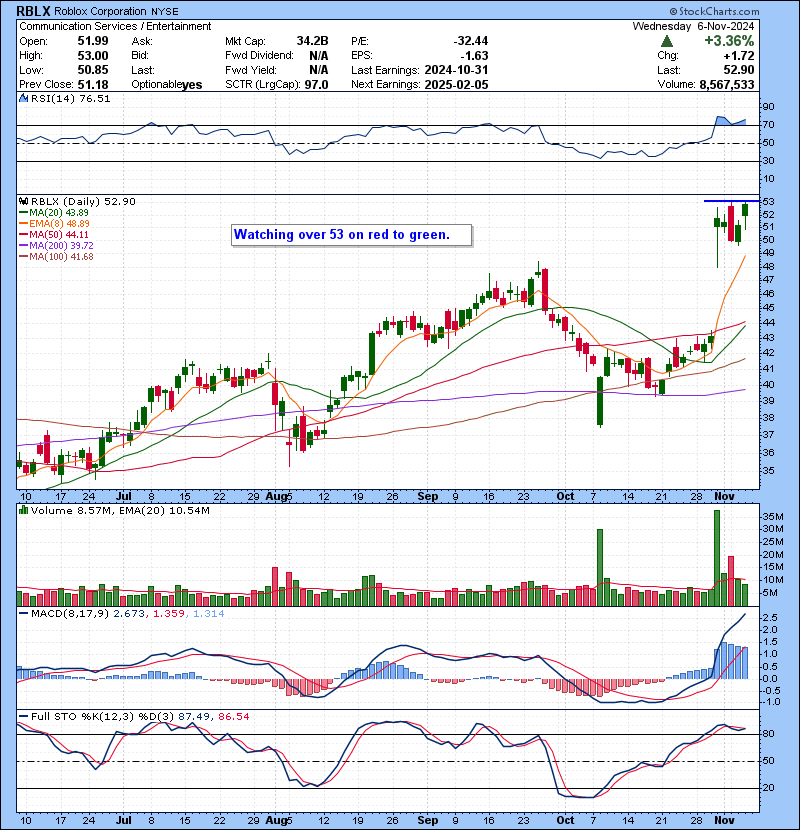Image resolution: width=800 pixels, height=830 pixels.
Task: Click the RBLX (Daily) 52.90 label
Action: 83,202
